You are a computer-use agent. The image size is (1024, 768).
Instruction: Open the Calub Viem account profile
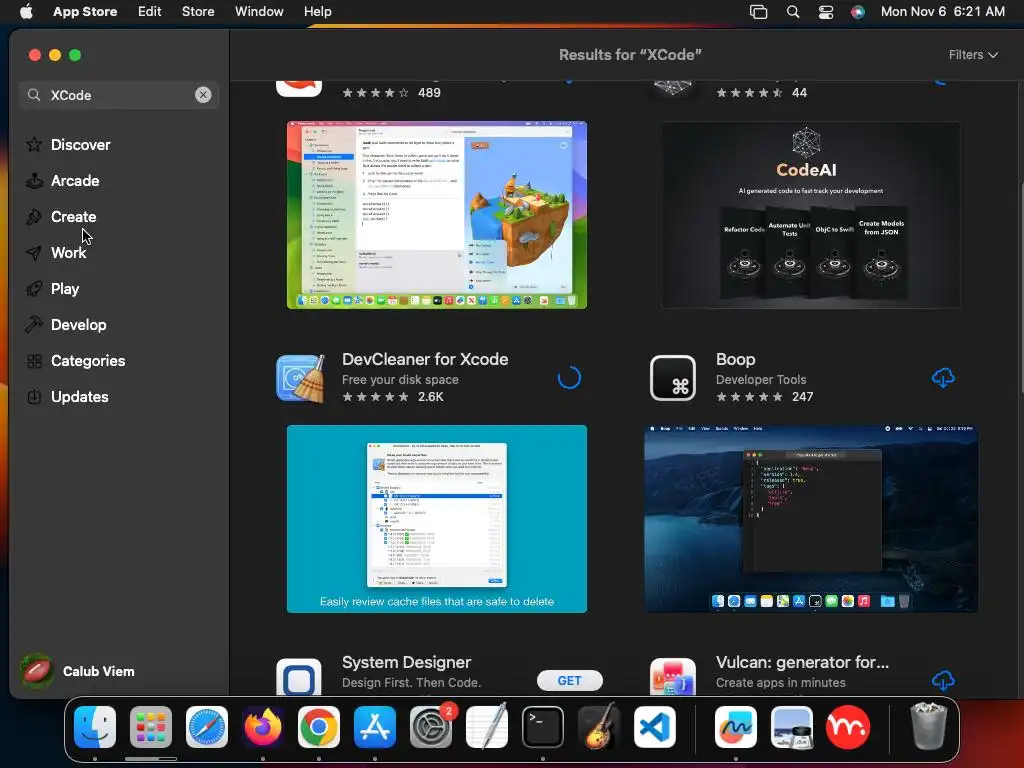(77, 671)
